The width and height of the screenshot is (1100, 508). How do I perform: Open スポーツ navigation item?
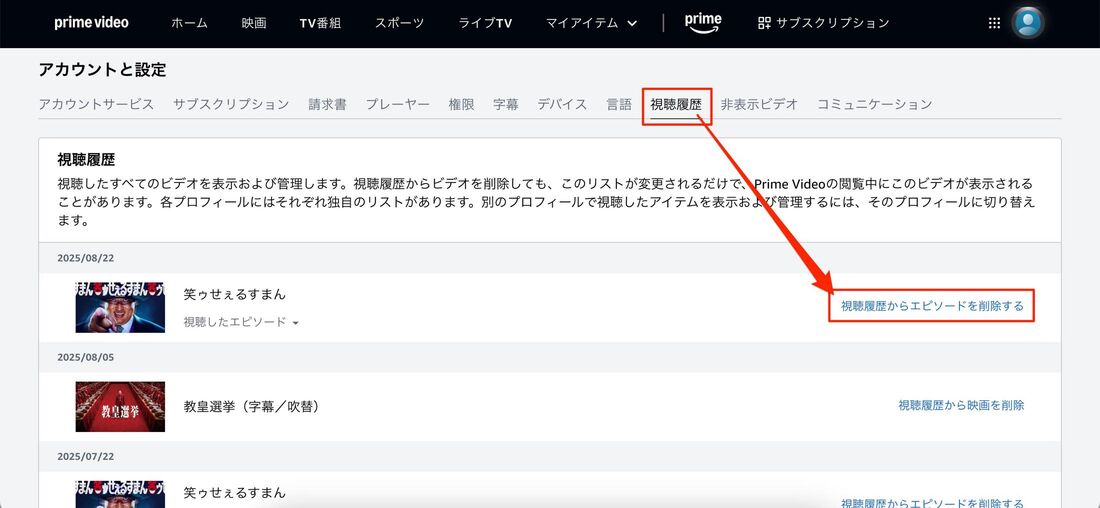coord(399,23)
